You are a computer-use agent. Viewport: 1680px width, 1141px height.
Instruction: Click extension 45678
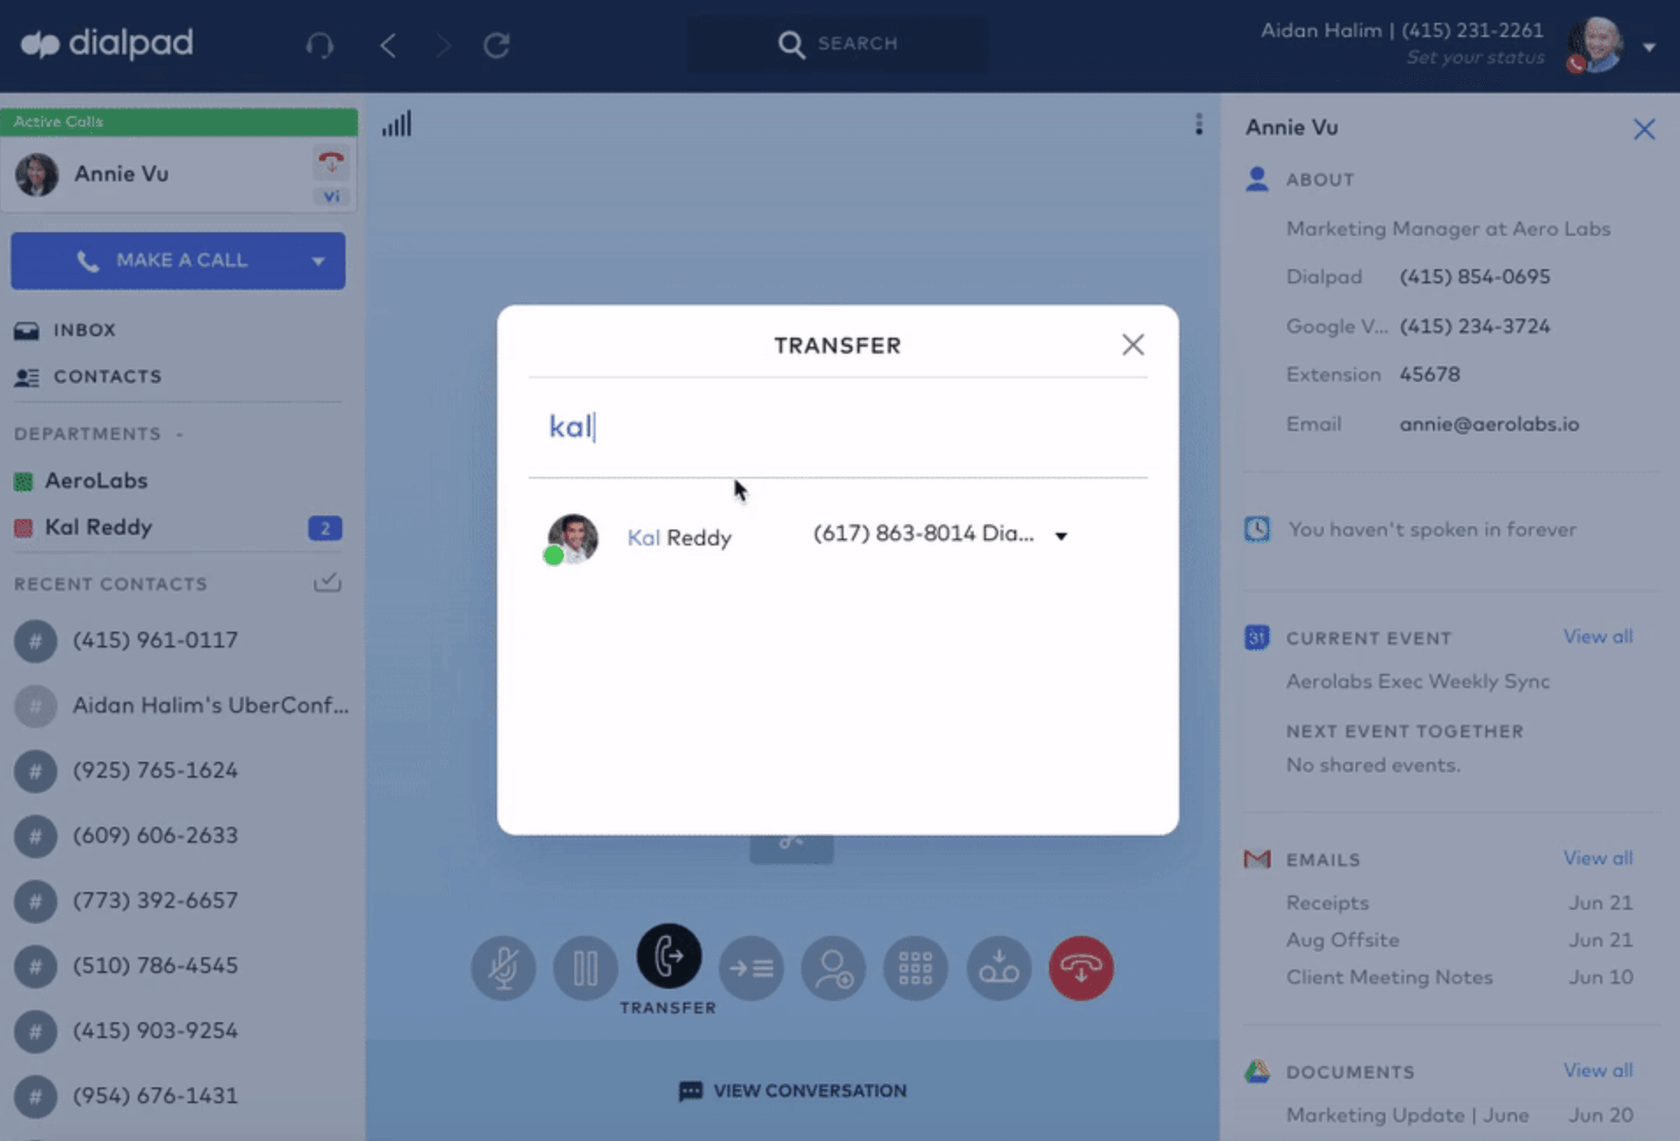1430,374
